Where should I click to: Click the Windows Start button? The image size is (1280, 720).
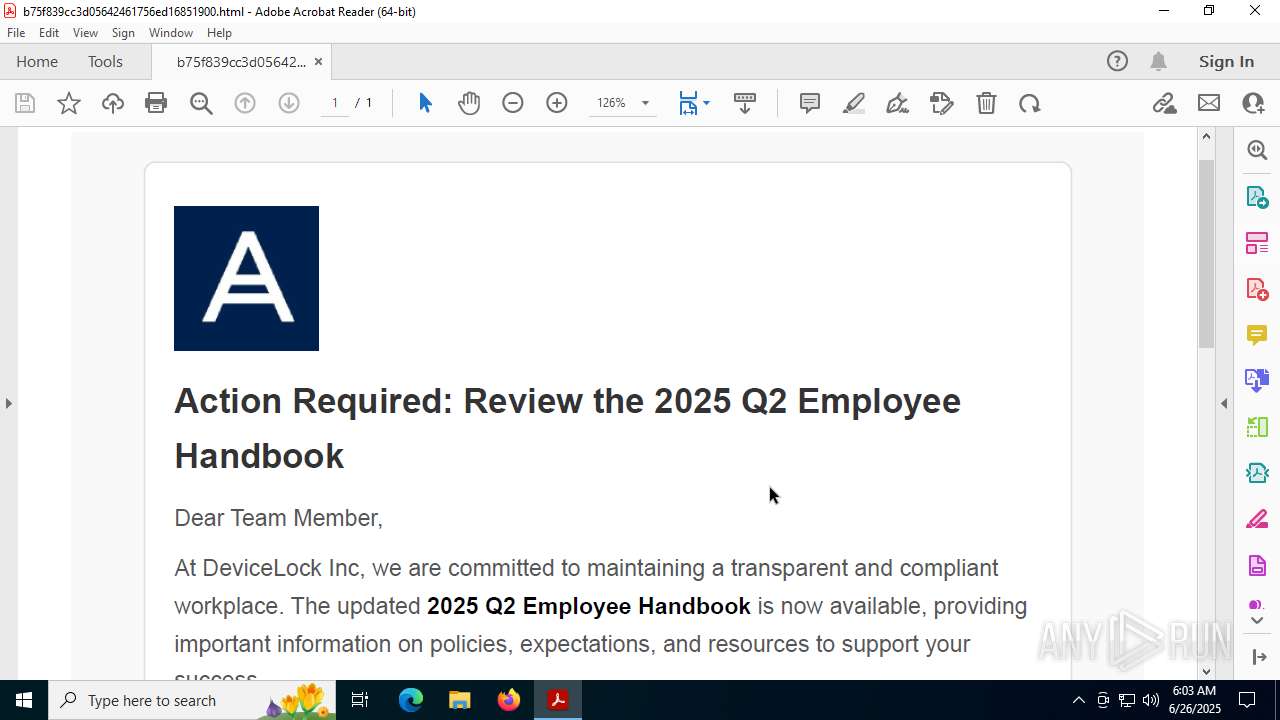click(24, 700)
